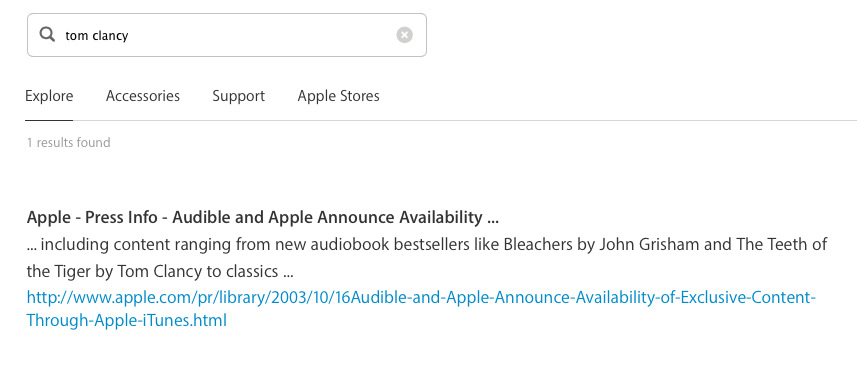Image resolution: width=857 pixels, height=371 pixels.
Task: Select the Explore tab
Action: click(49, 96)
